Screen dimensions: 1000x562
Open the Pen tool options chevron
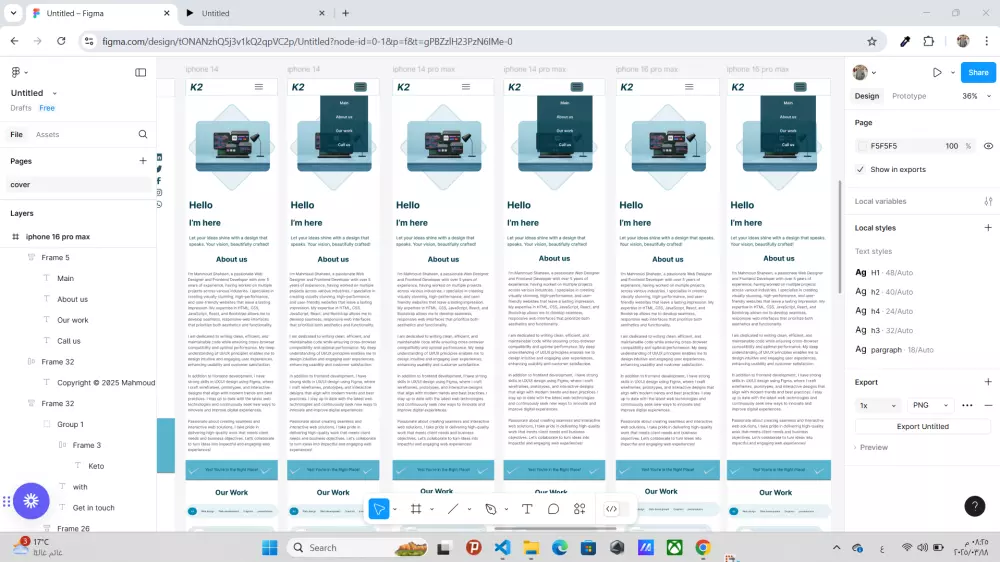pos(506,509)
